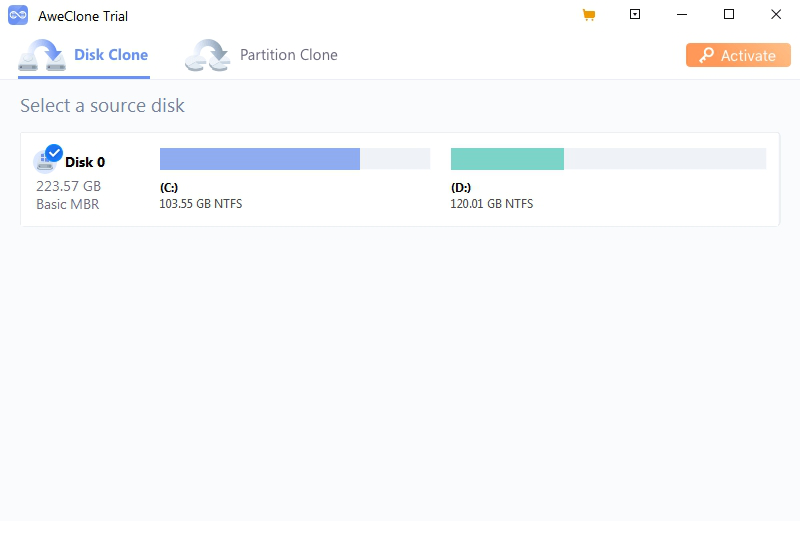Open the shopping cart purchase icon
This screenshot has width=800, height=541.
(x=589, y=15)
